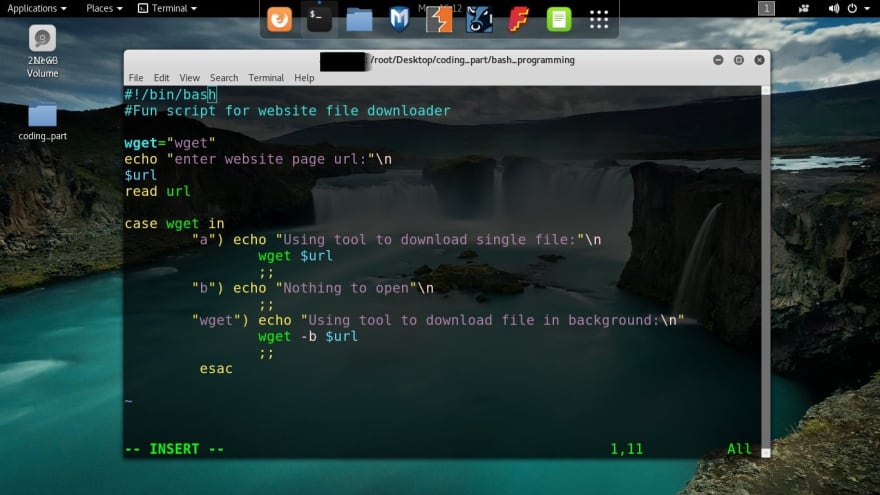This screenshot has height=495, width=880.
Task: Launch Firefox from the dock
Action: tap(279, 20)
